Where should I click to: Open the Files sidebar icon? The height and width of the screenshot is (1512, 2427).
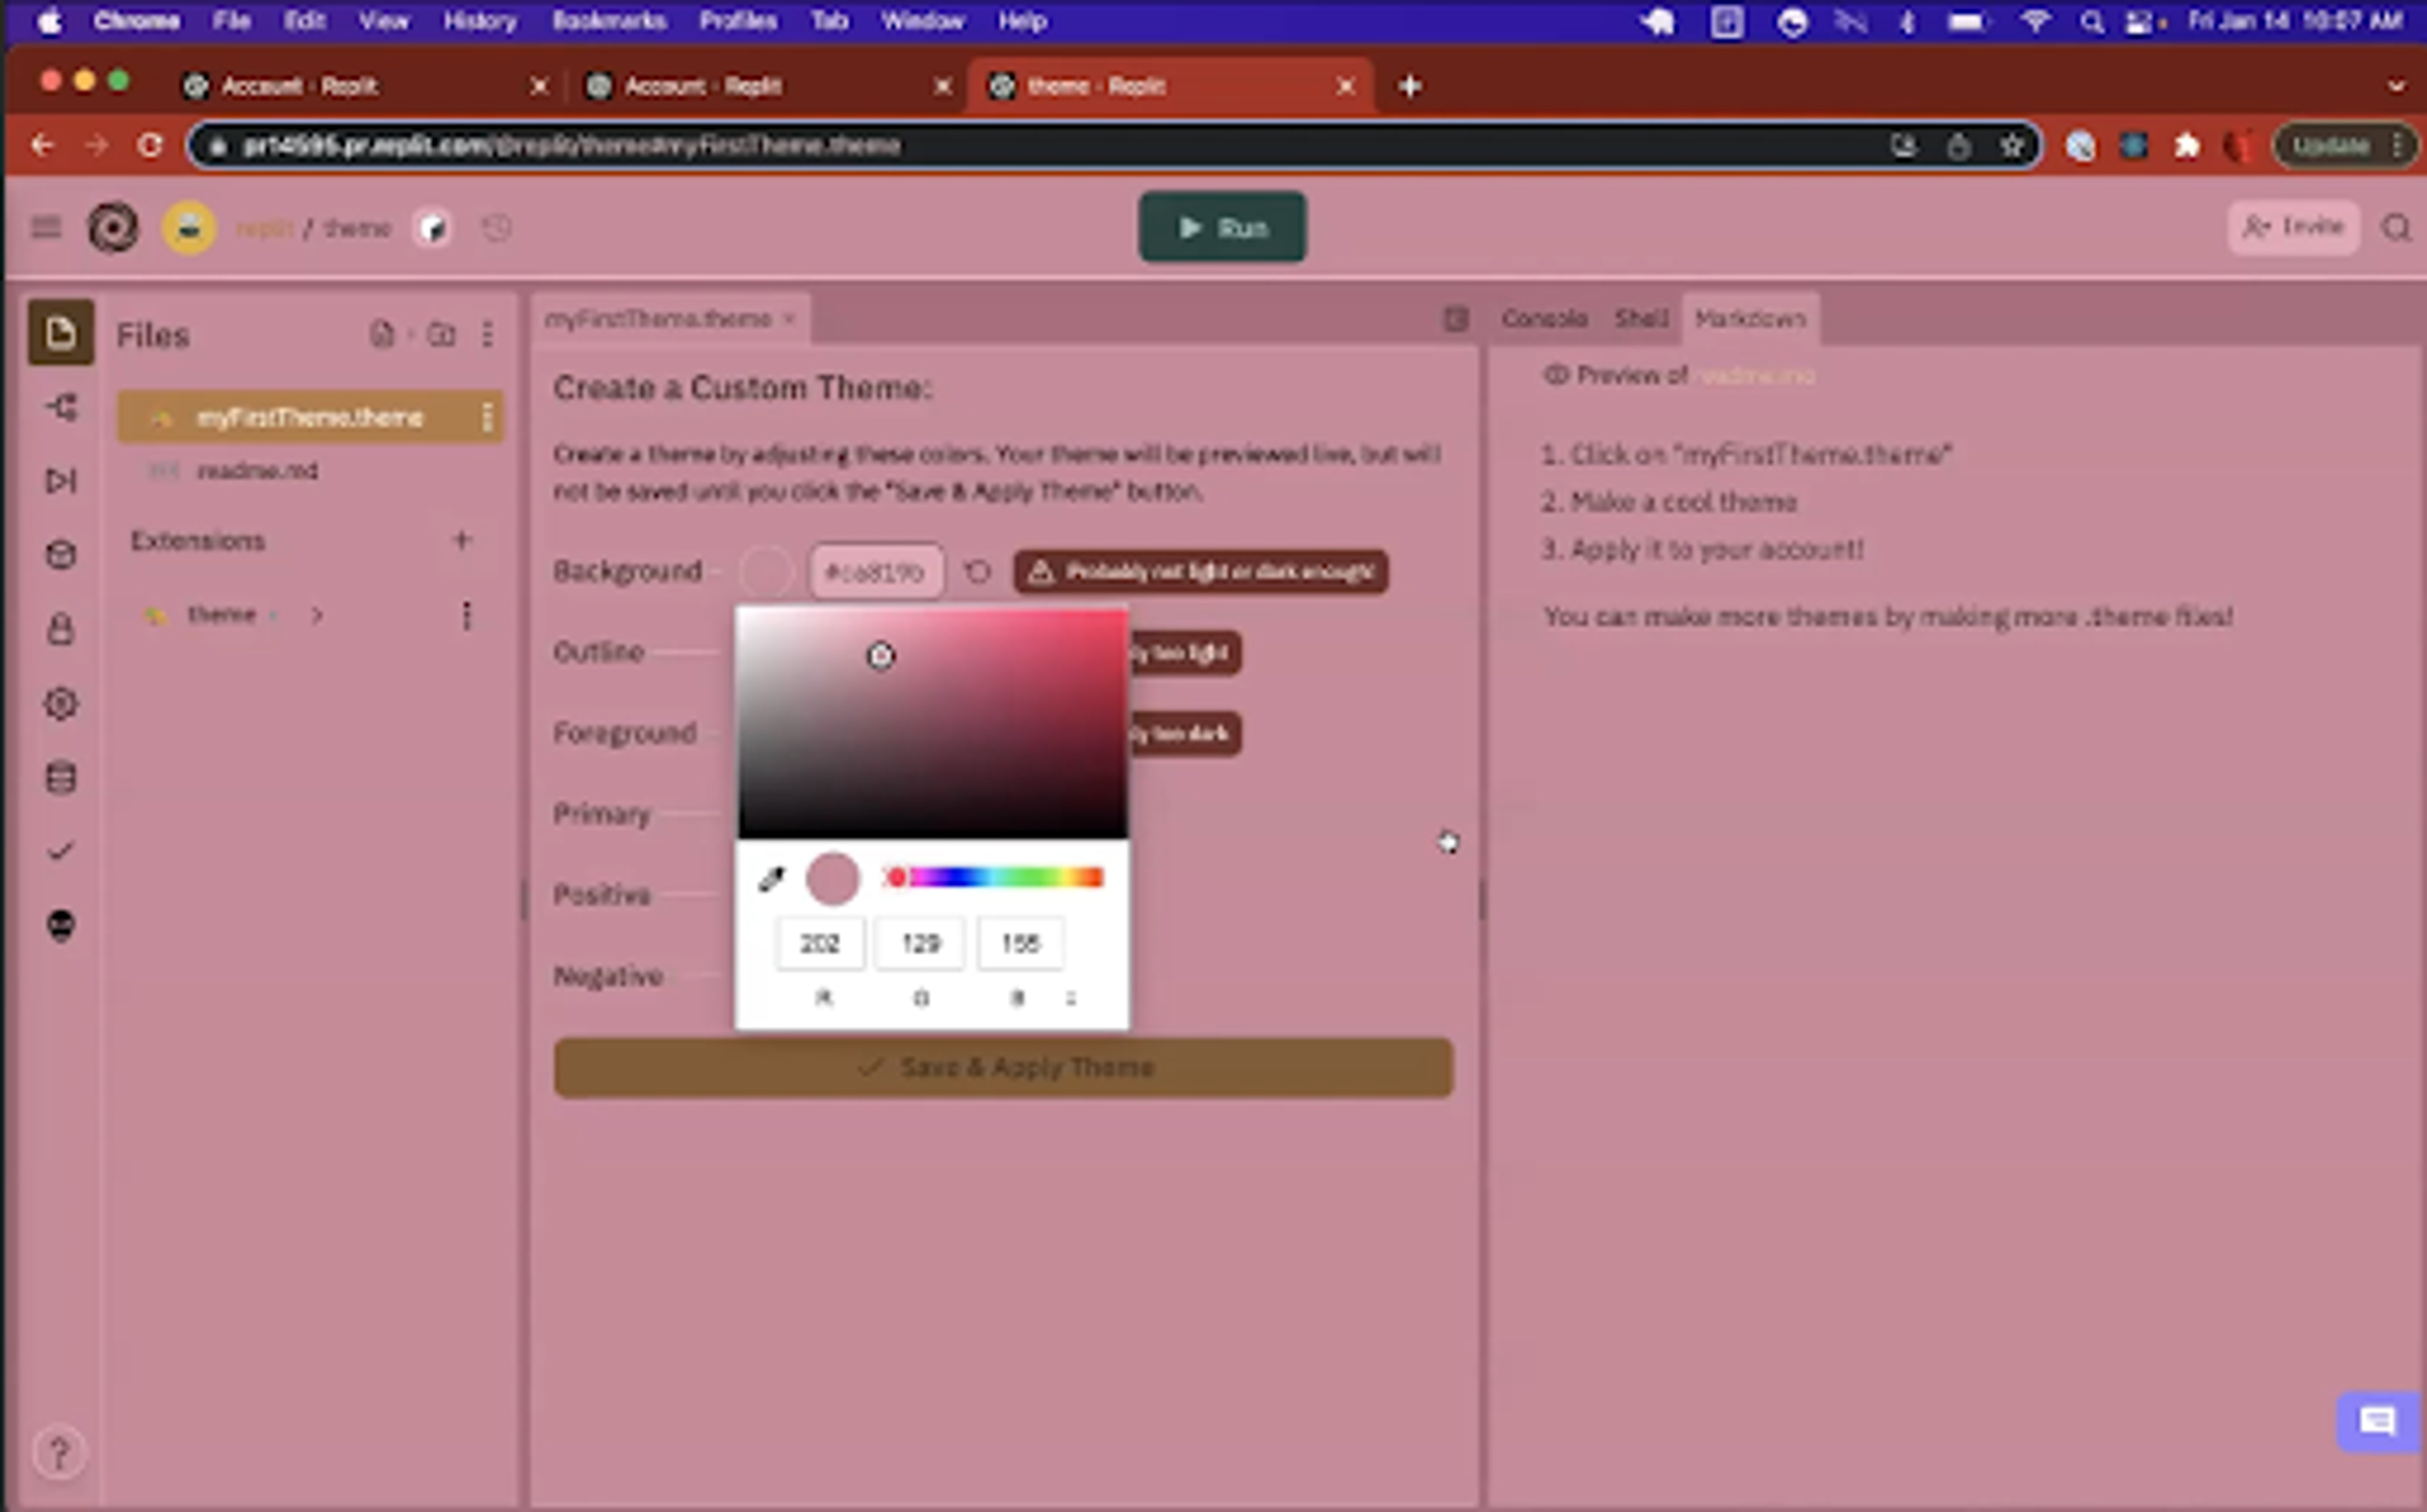coord(60,333)
